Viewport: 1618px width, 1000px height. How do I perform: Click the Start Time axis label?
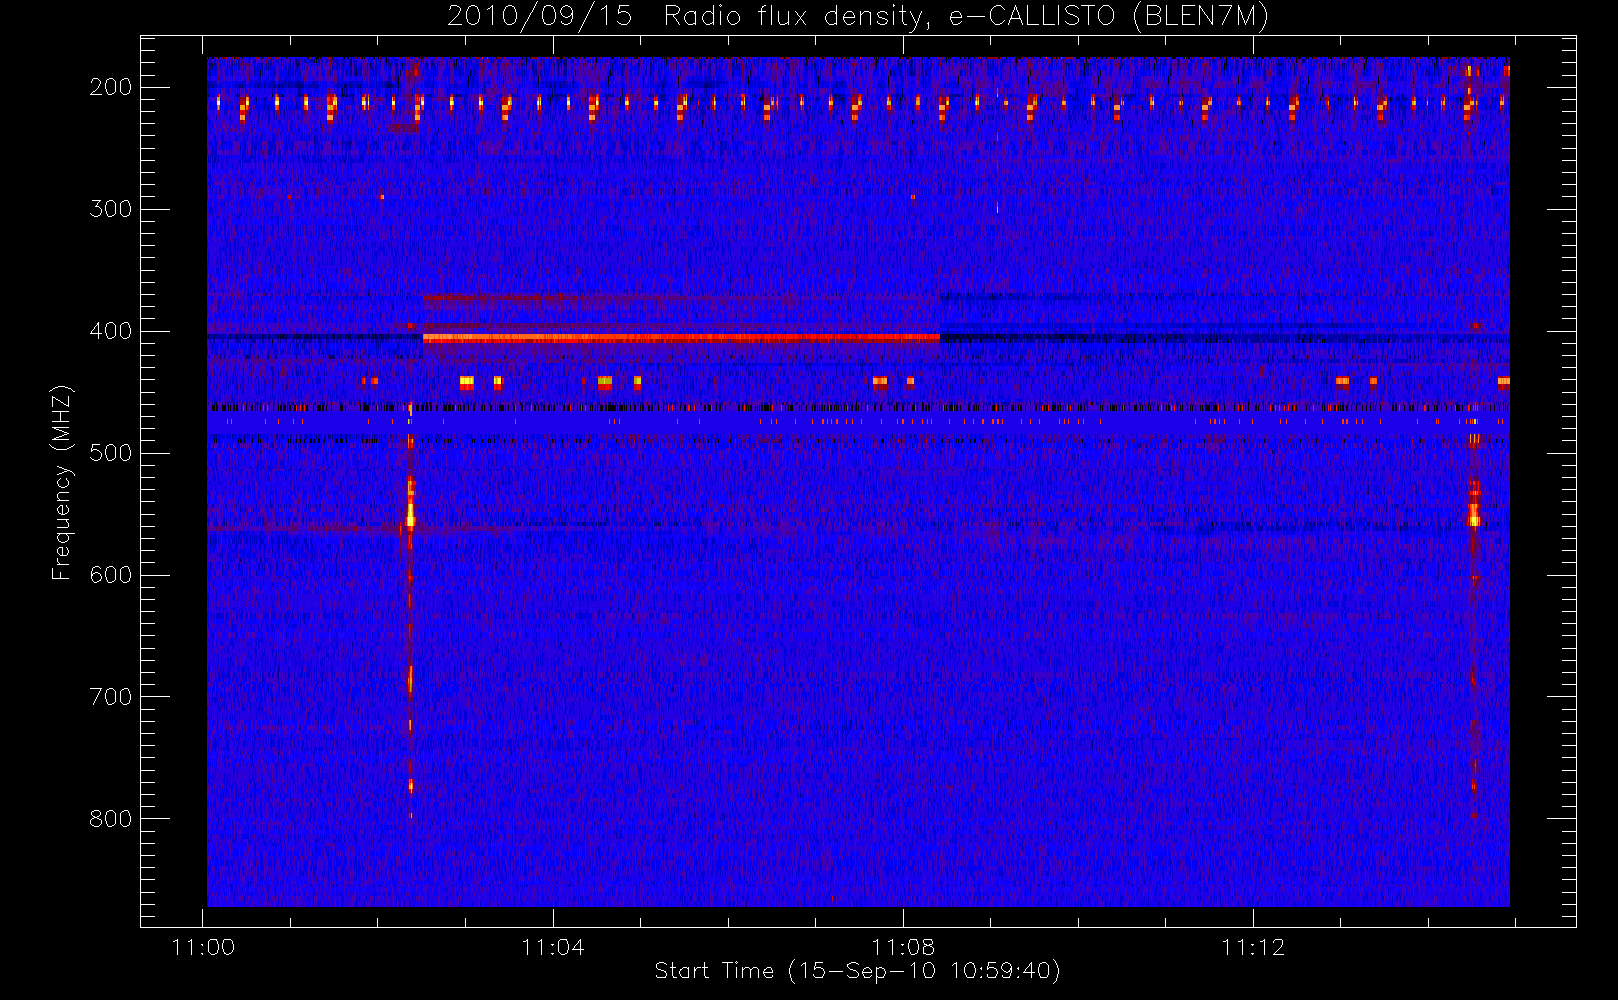[x=857, y=971]
